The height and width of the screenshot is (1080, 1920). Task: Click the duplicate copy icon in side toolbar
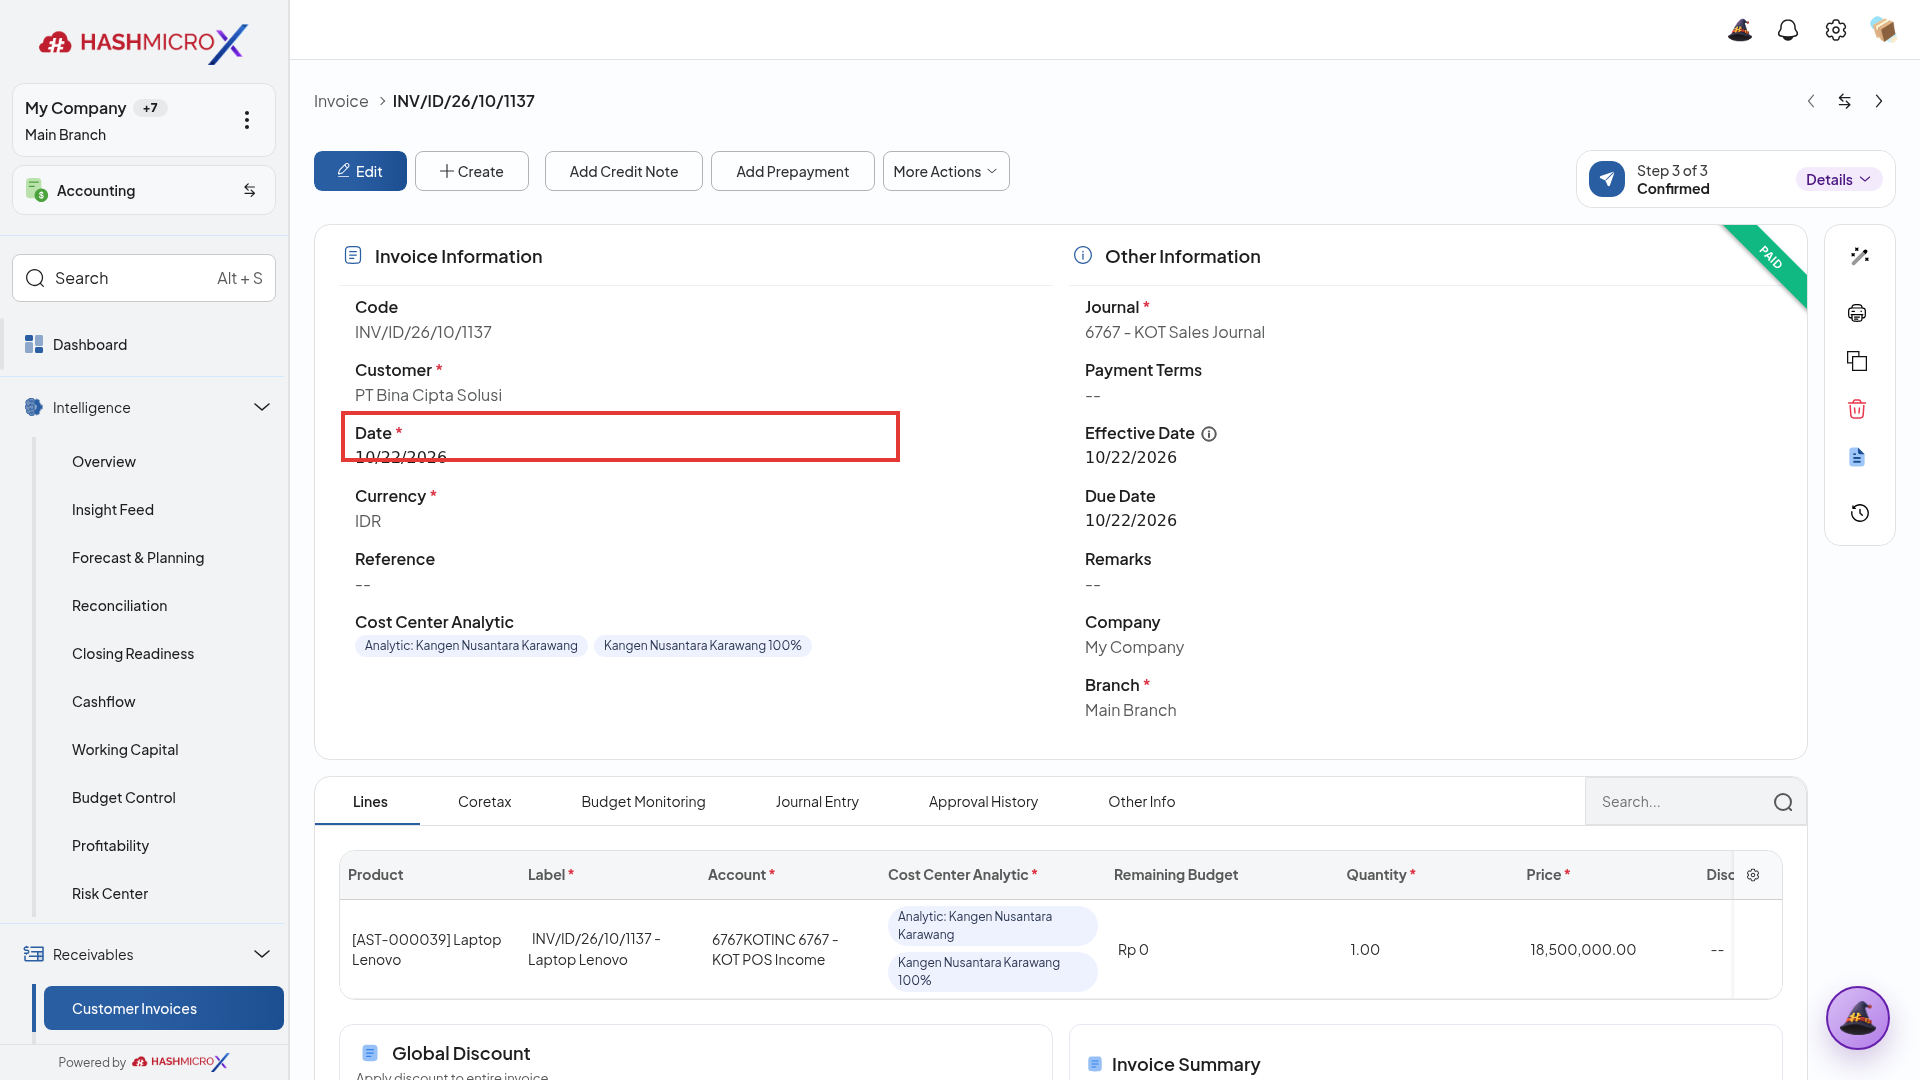click(1857, 361)
